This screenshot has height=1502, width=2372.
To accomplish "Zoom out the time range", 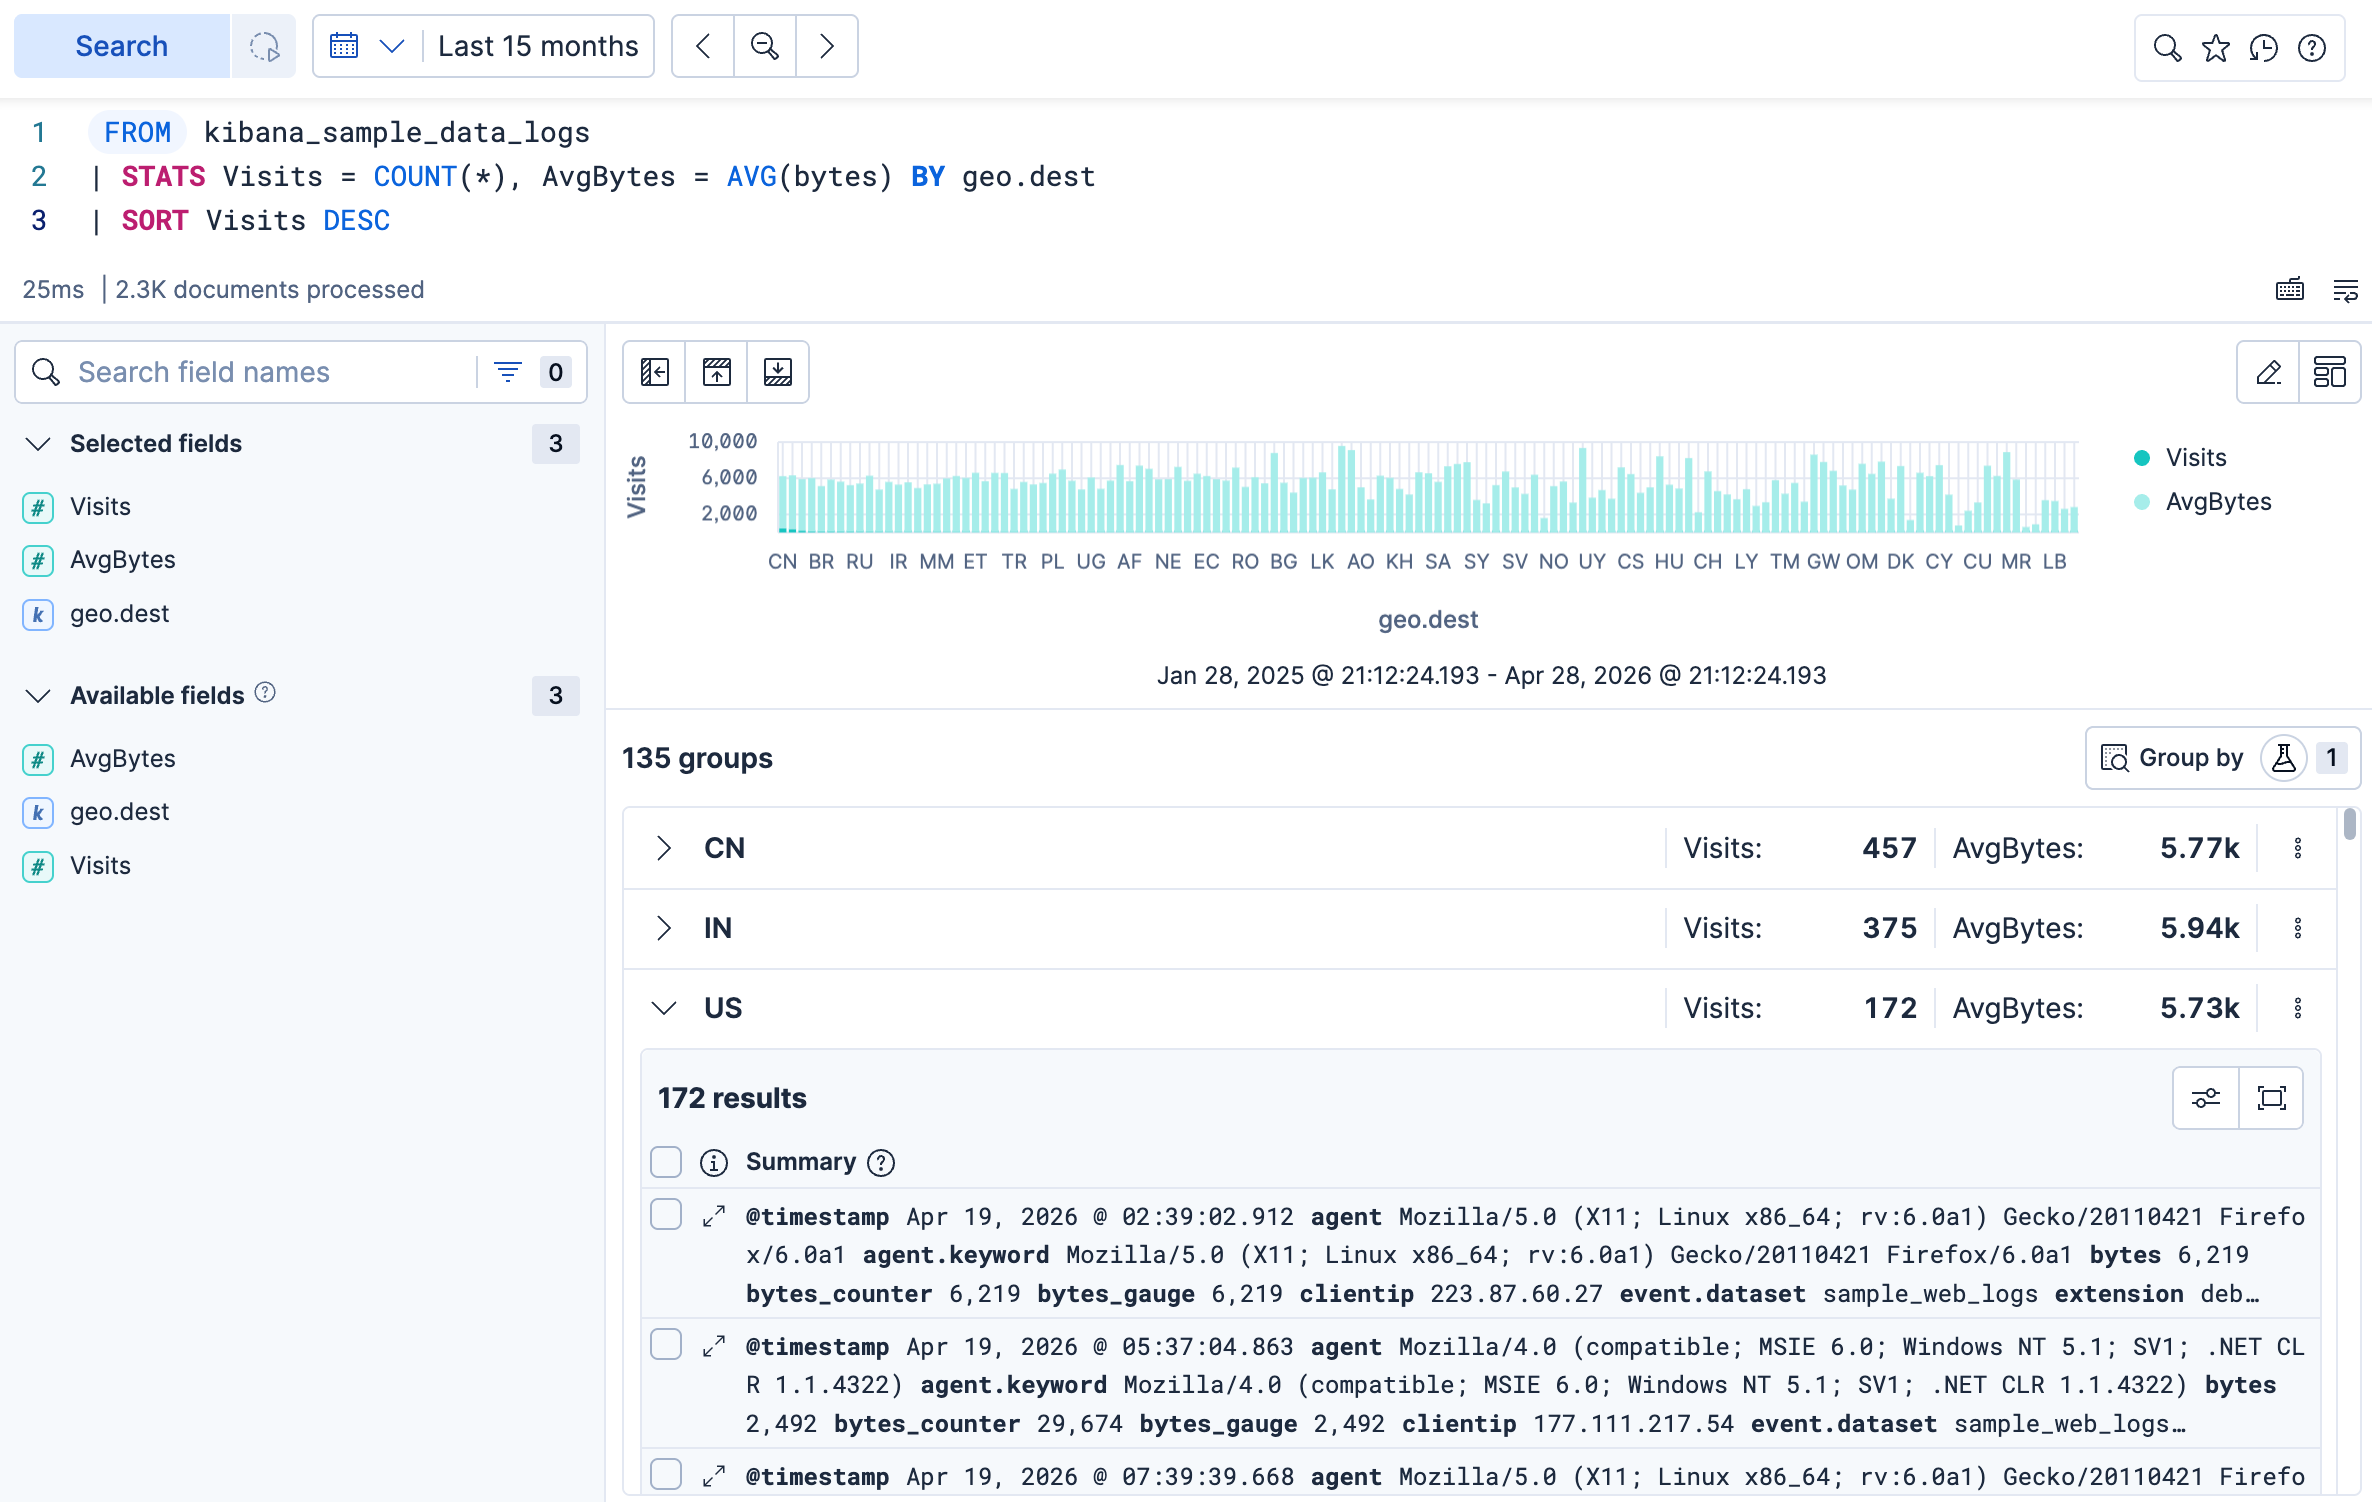I will [765, 46].
